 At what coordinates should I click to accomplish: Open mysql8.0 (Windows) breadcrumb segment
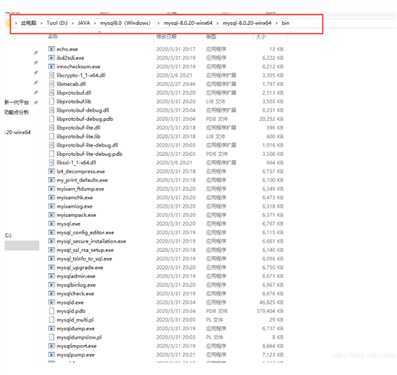[125, 23]
